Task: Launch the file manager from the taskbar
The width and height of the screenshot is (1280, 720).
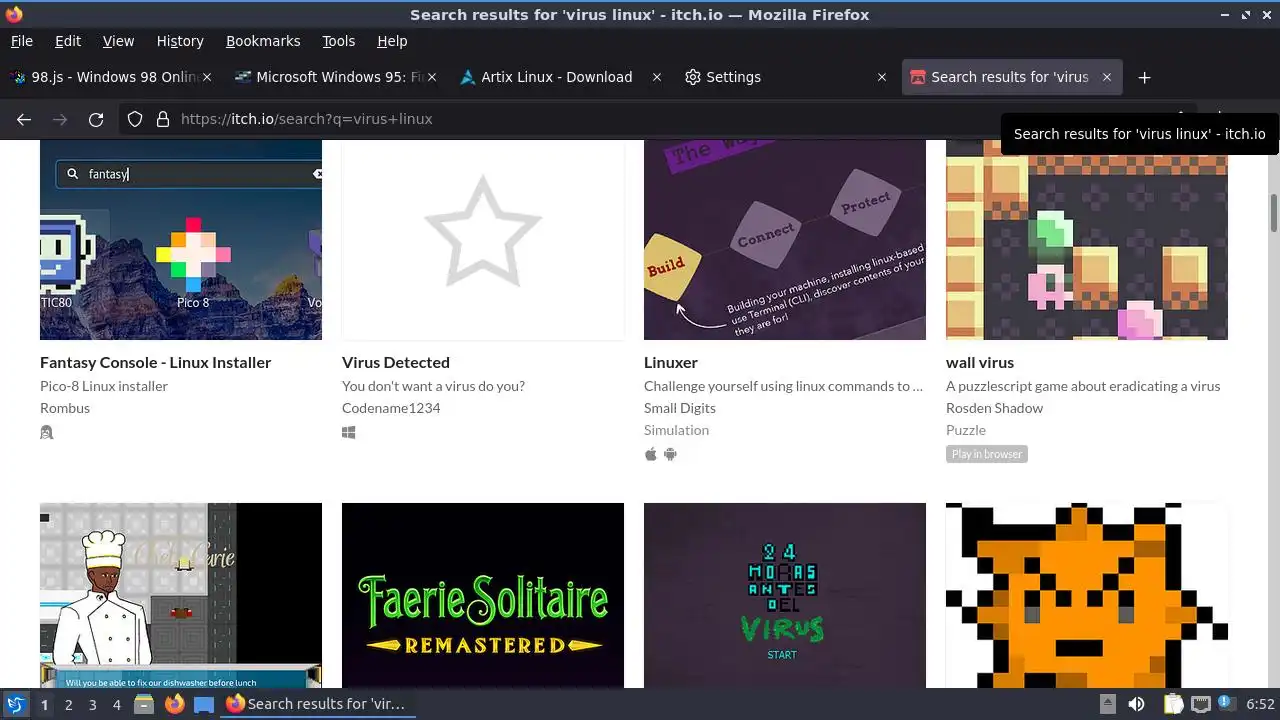Action: [x=144, y=704]
